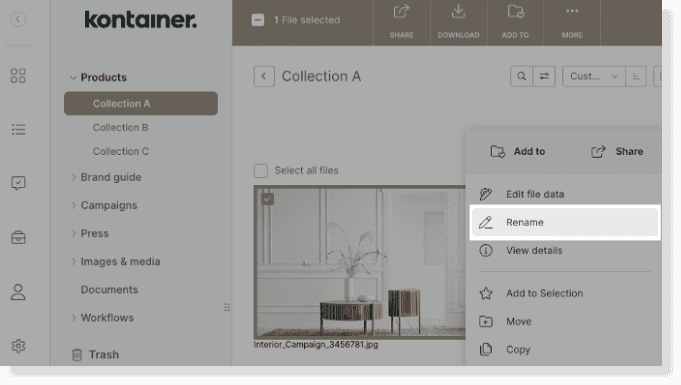
Task: Click the search magnifier icon
Action: click(521, 76)
